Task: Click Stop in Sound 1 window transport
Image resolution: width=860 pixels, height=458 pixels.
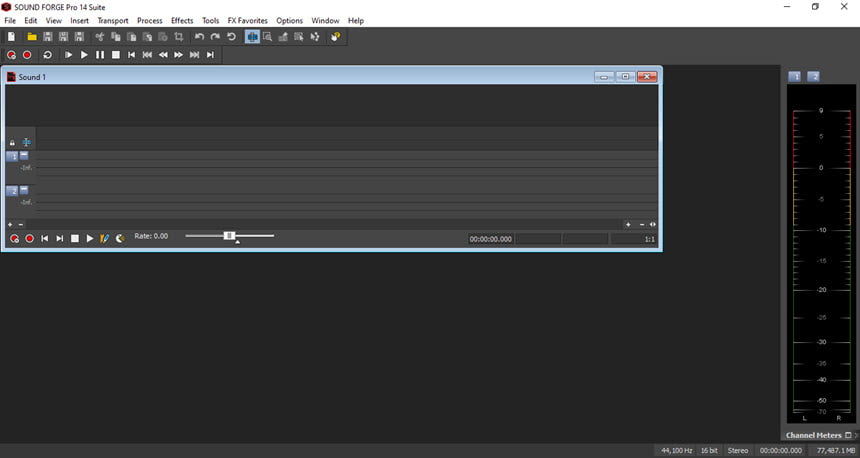Action: click(x=75, y=239)
